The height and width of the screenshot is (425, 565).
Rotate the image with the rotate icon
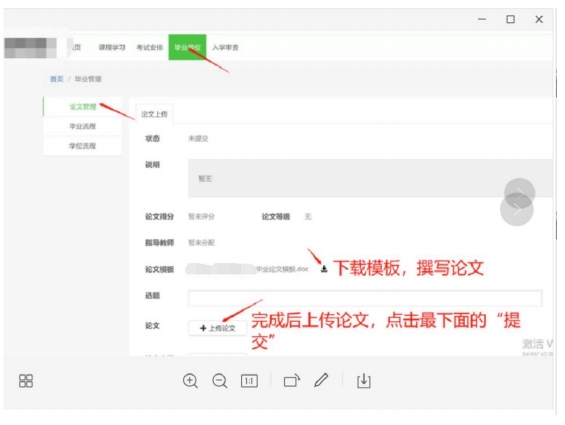pos(292,380)
